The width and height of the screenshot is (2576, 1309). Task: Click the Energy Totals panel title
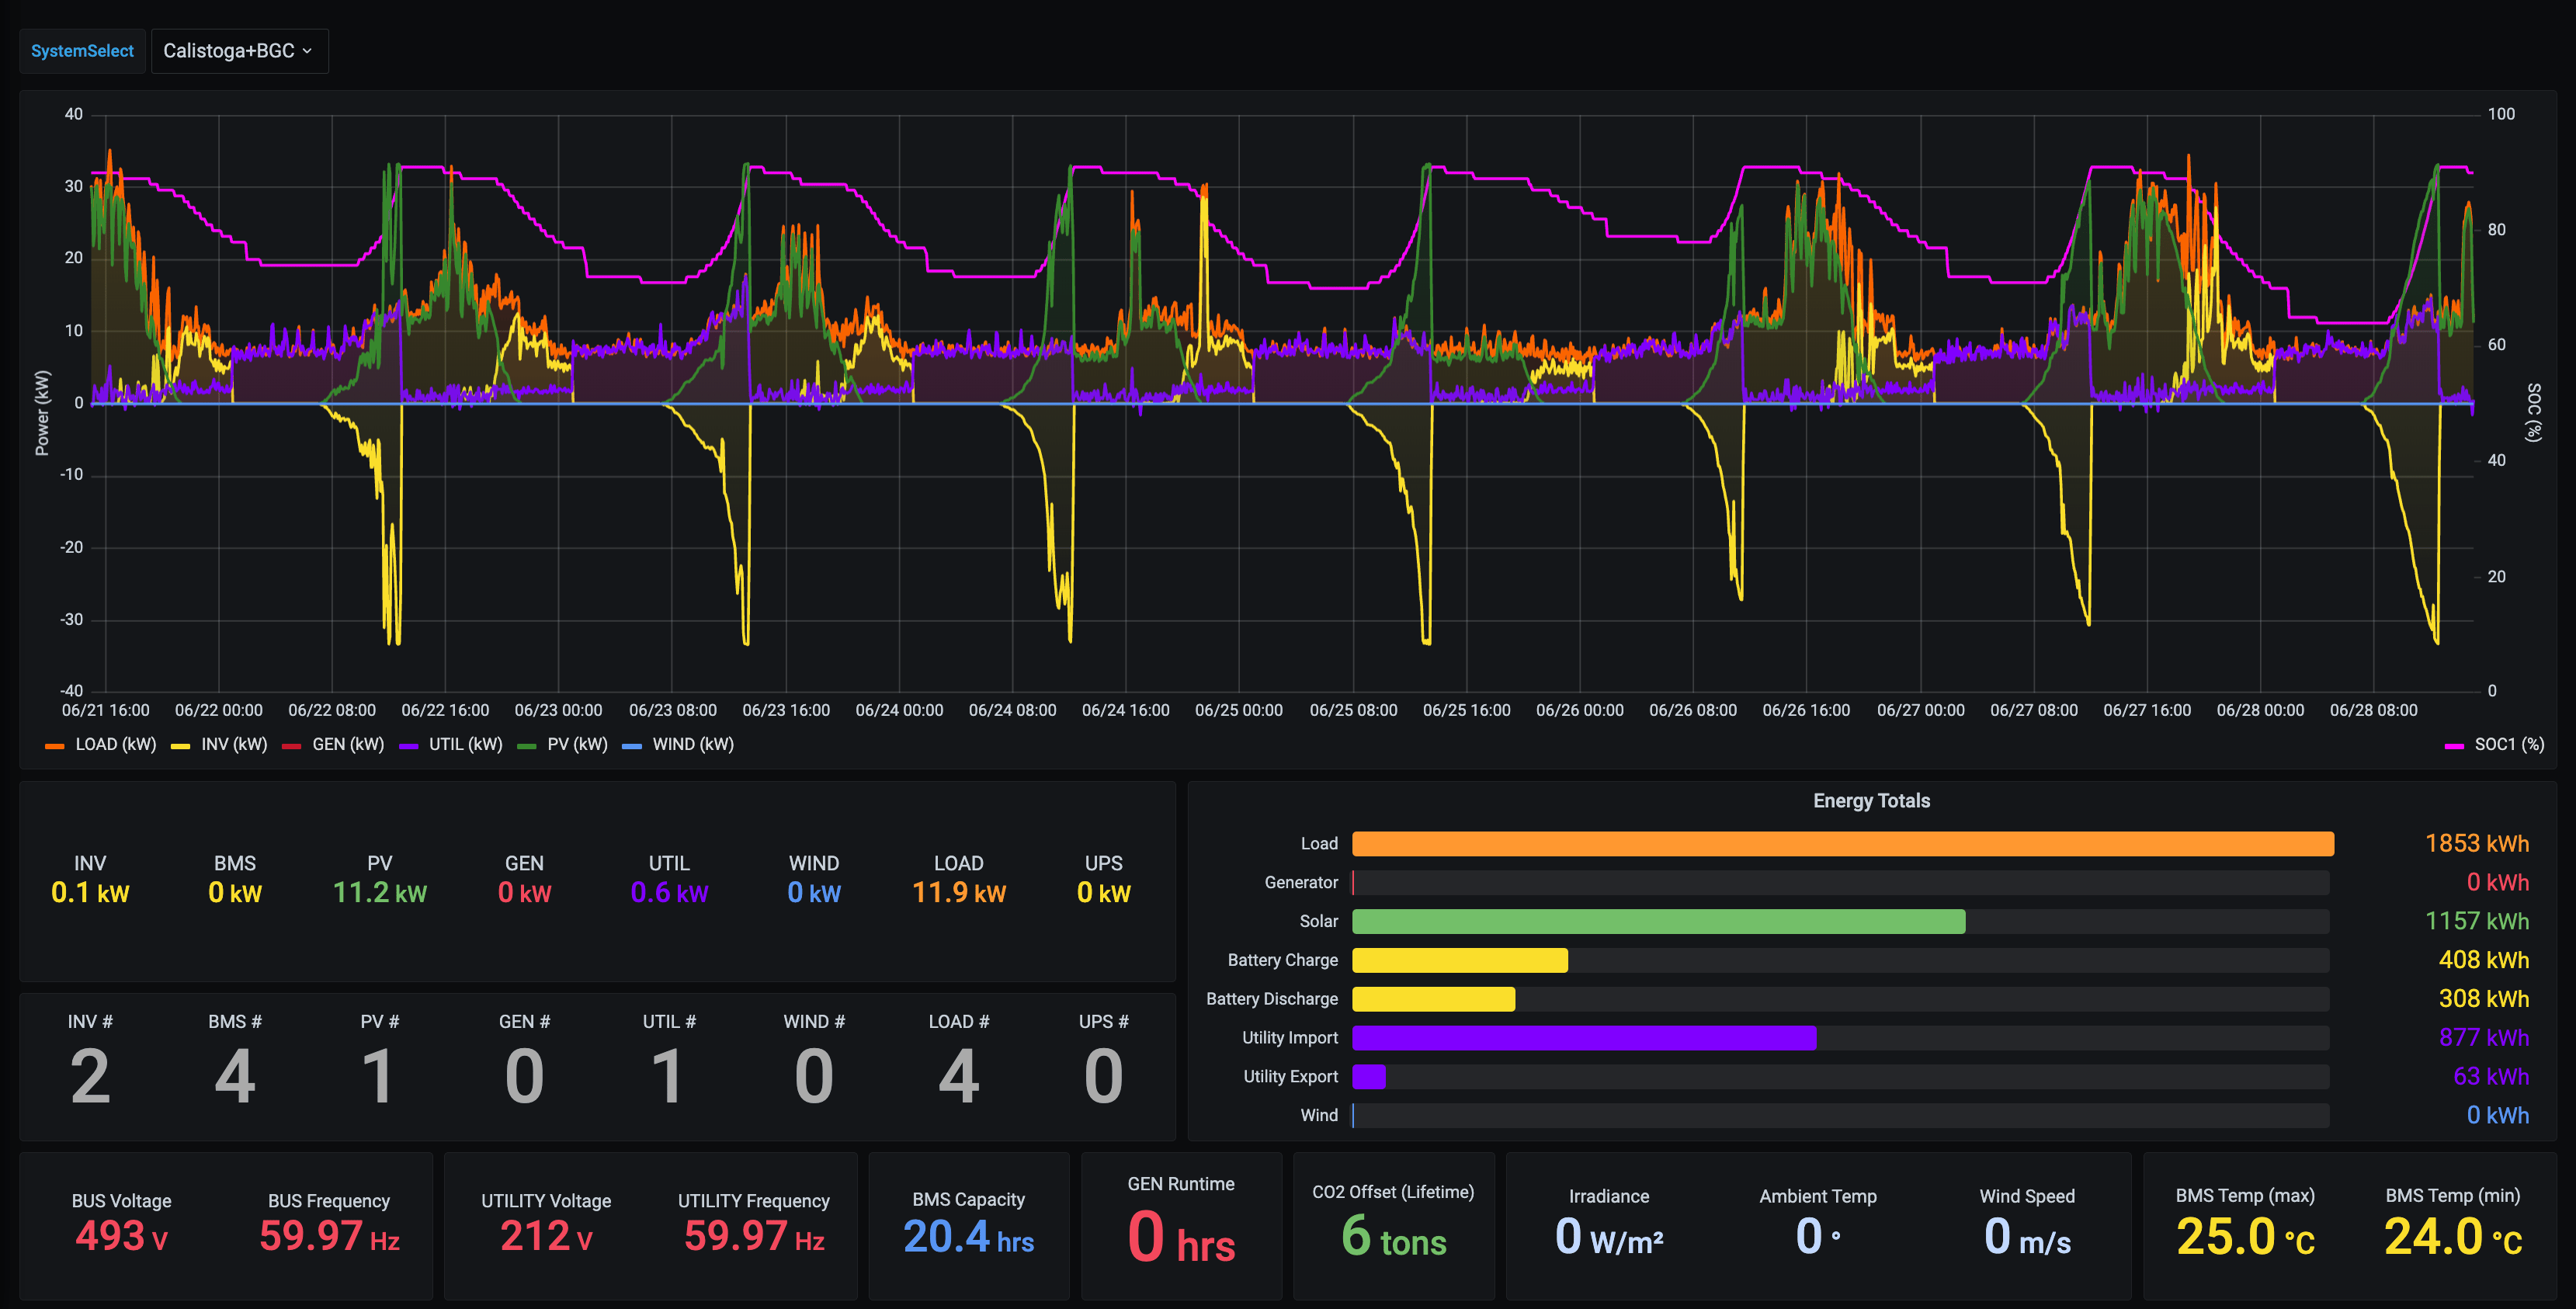coord(1871,801)
